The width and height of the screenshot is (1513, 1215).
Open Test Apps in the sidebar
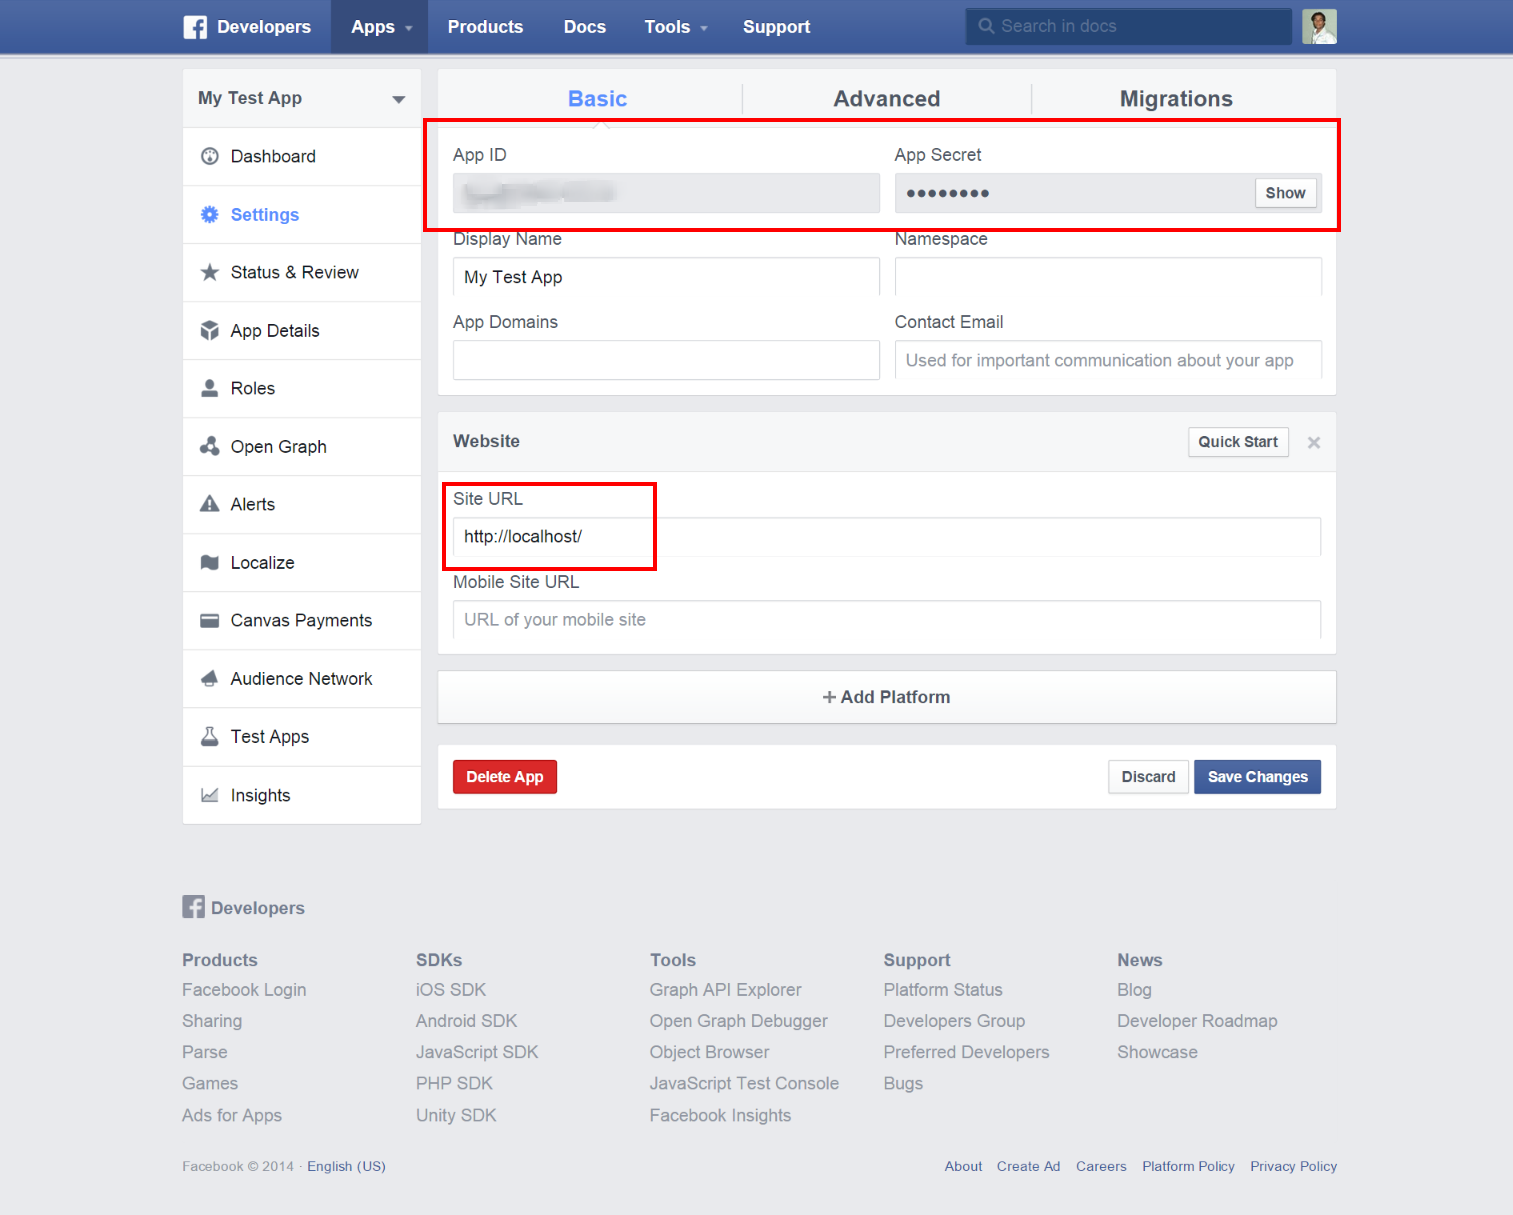302,737
